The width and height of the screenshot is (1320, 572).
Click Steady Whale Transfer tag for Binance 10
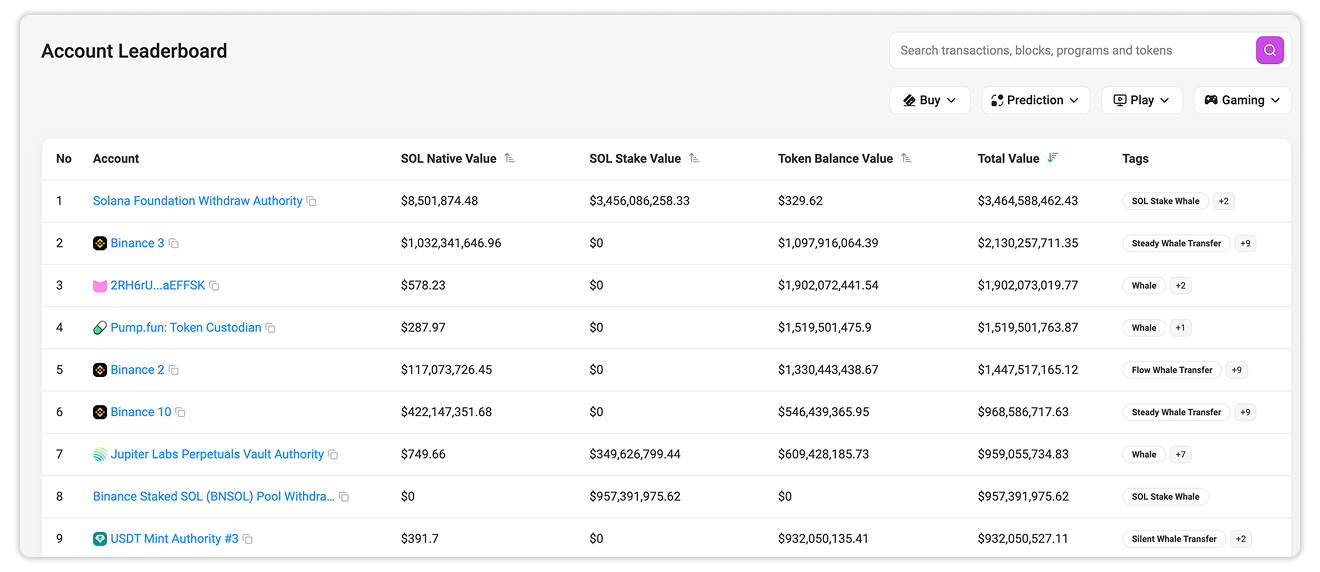coord(1177,412)
